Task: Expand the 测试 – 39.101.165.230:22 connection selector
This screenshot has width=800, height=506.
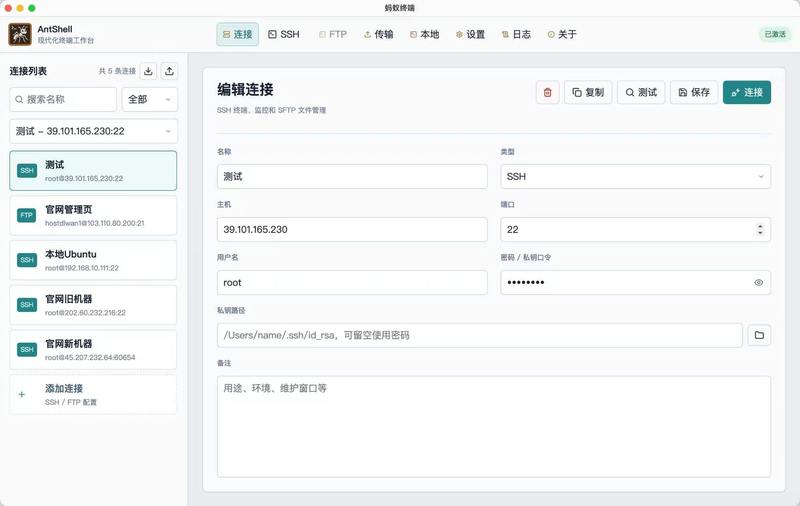Action: pyautogui.click(x=93, y=131)
